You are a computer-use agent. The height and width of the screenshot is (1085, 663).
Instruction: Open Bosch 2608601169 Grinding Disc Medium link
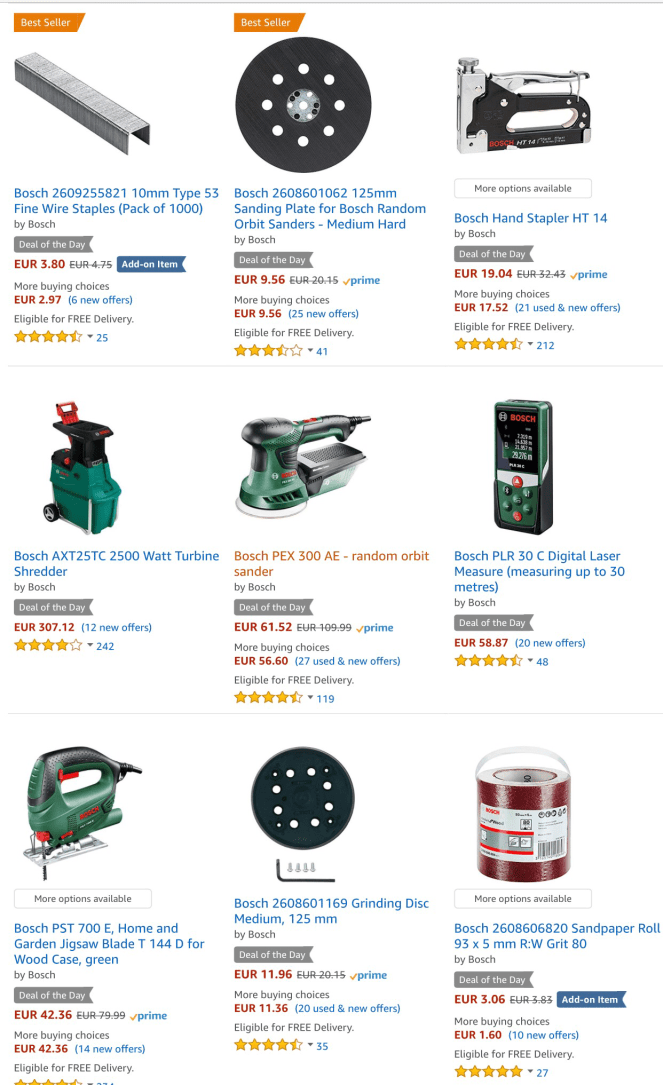pos(332,911)
